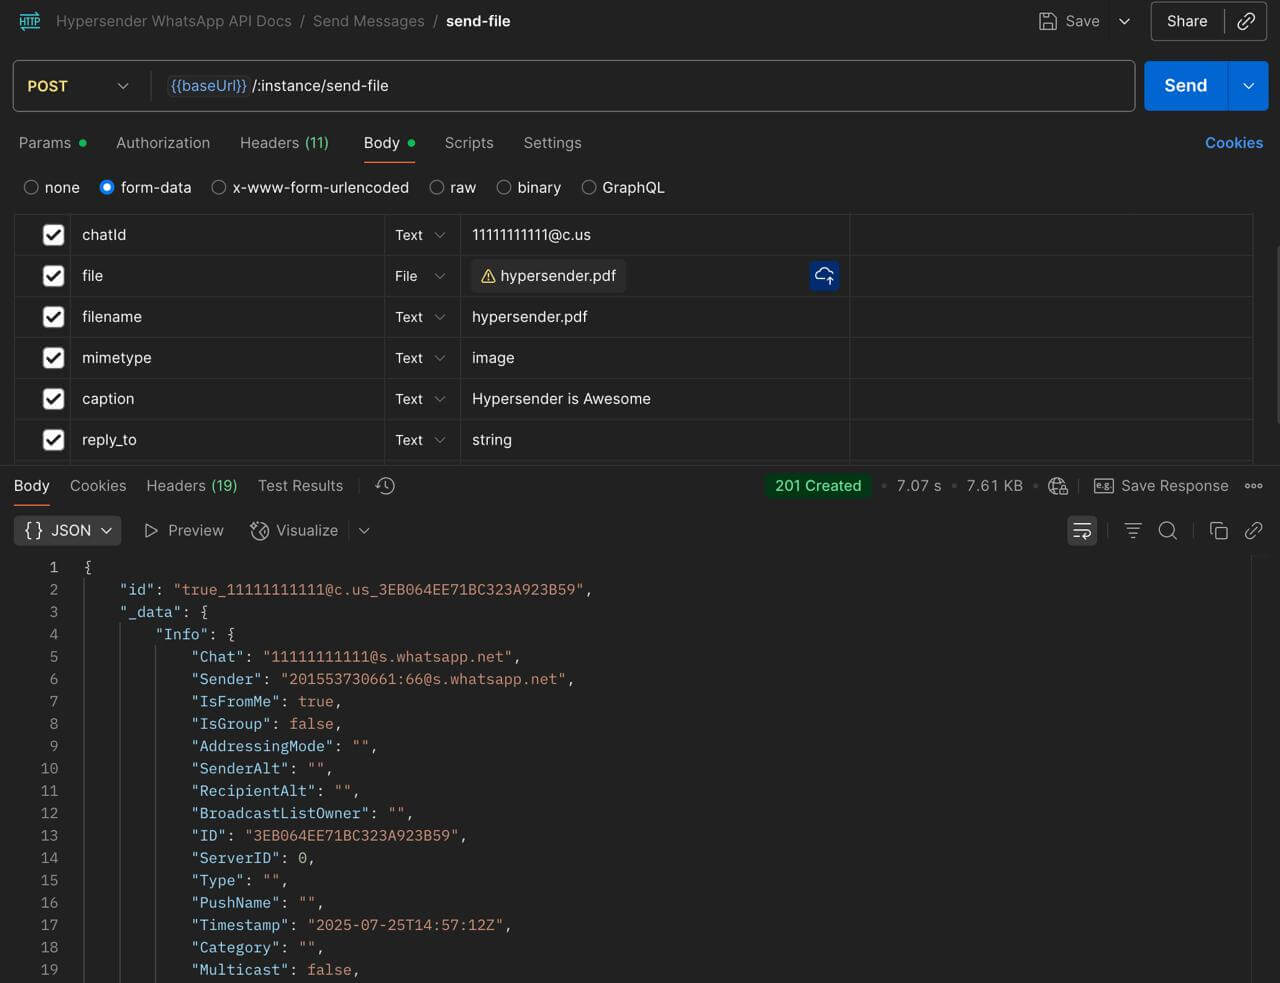Open the POST method dropdown

coord(79,86)
